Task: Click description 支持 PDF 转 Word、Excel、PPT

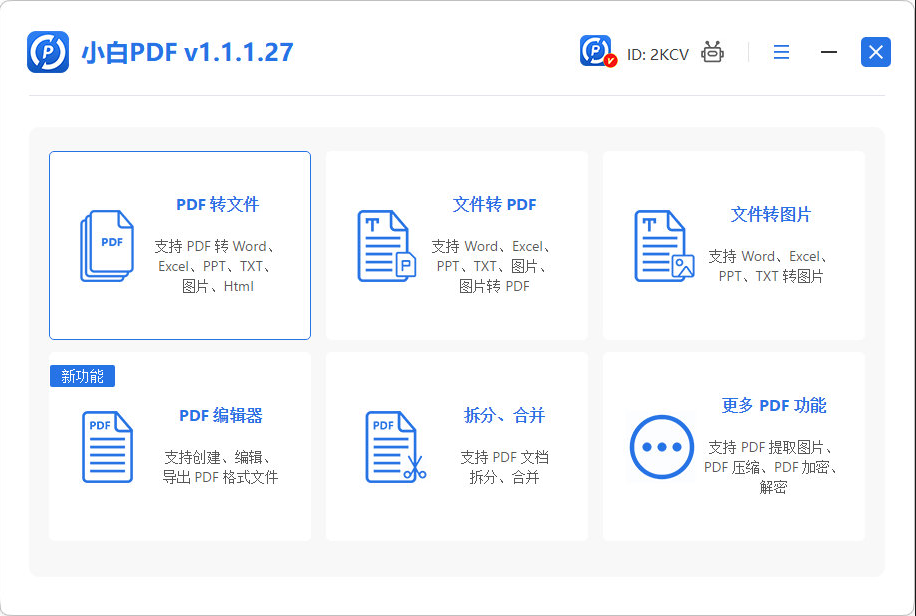Action: point(217,267)
